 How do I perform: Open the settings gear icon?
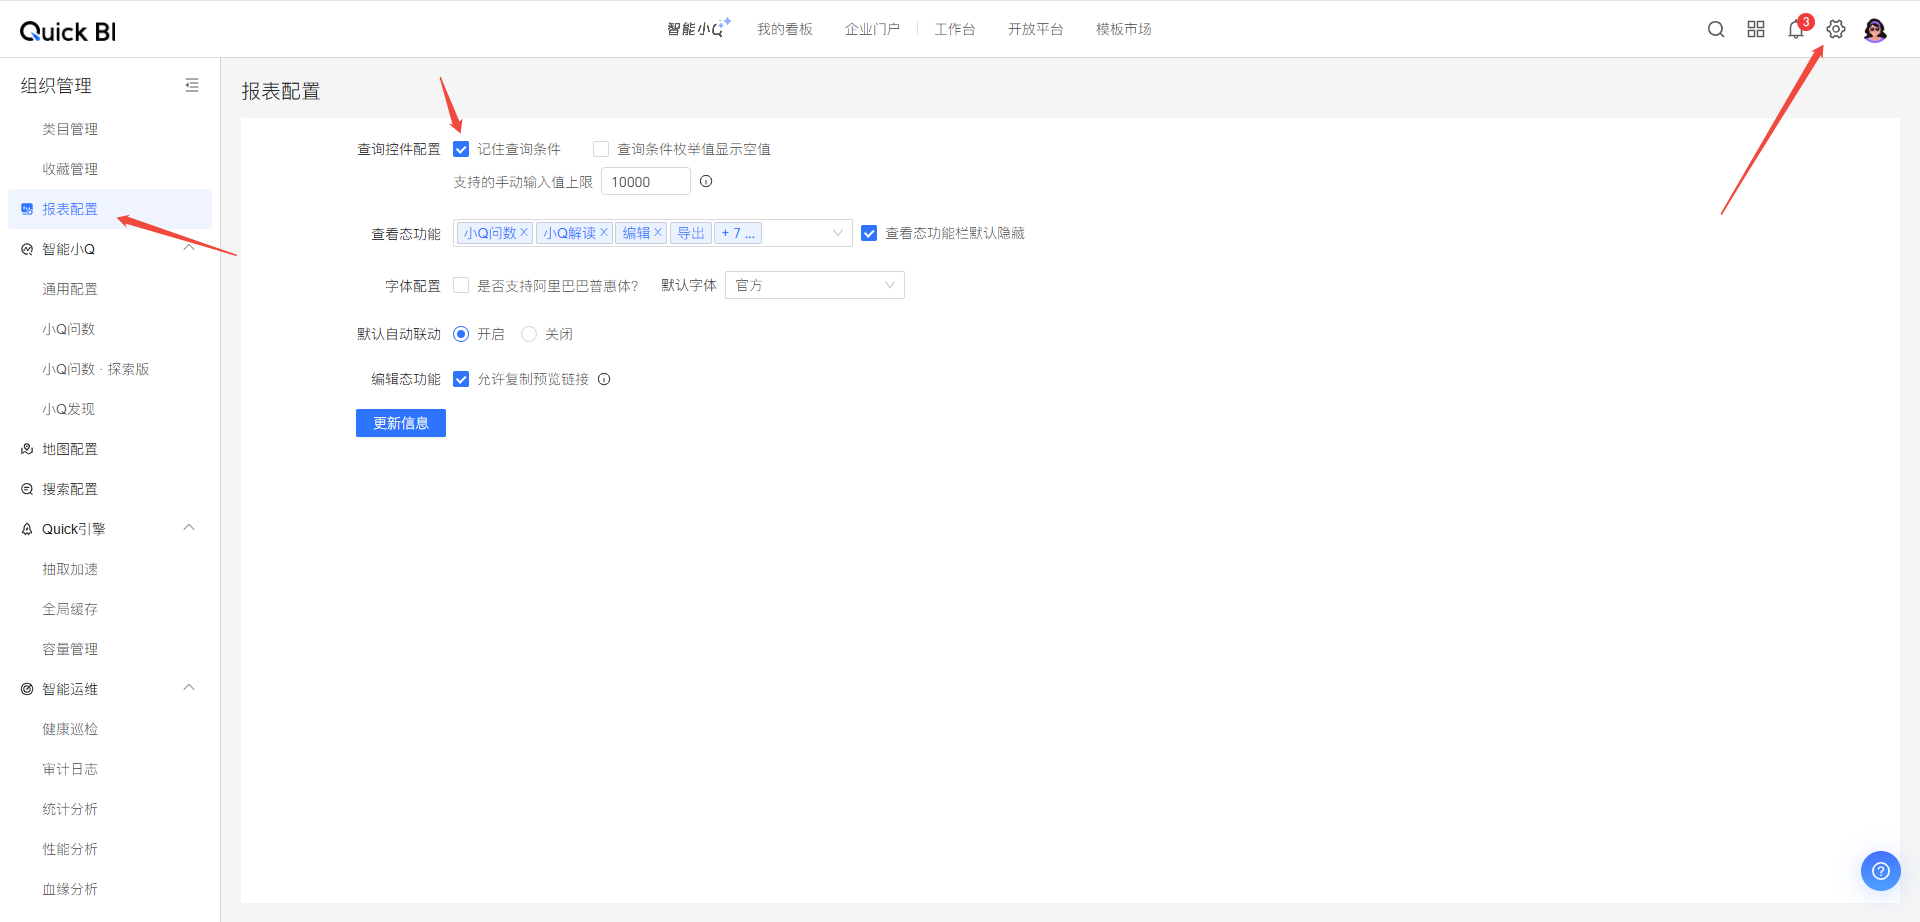pyautogui.click(x=1836, y=29)
